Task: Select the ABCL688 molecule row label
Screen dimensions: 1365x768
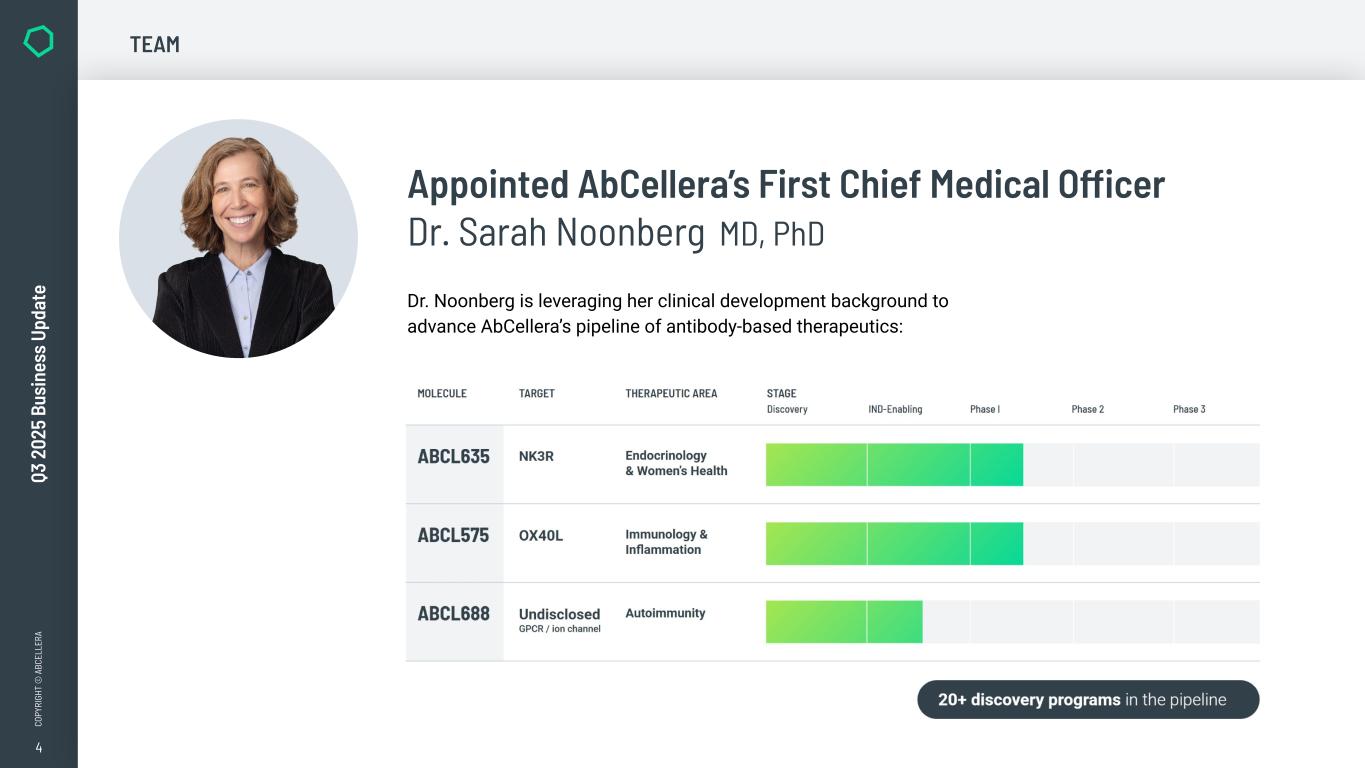Action: [453, 614]
